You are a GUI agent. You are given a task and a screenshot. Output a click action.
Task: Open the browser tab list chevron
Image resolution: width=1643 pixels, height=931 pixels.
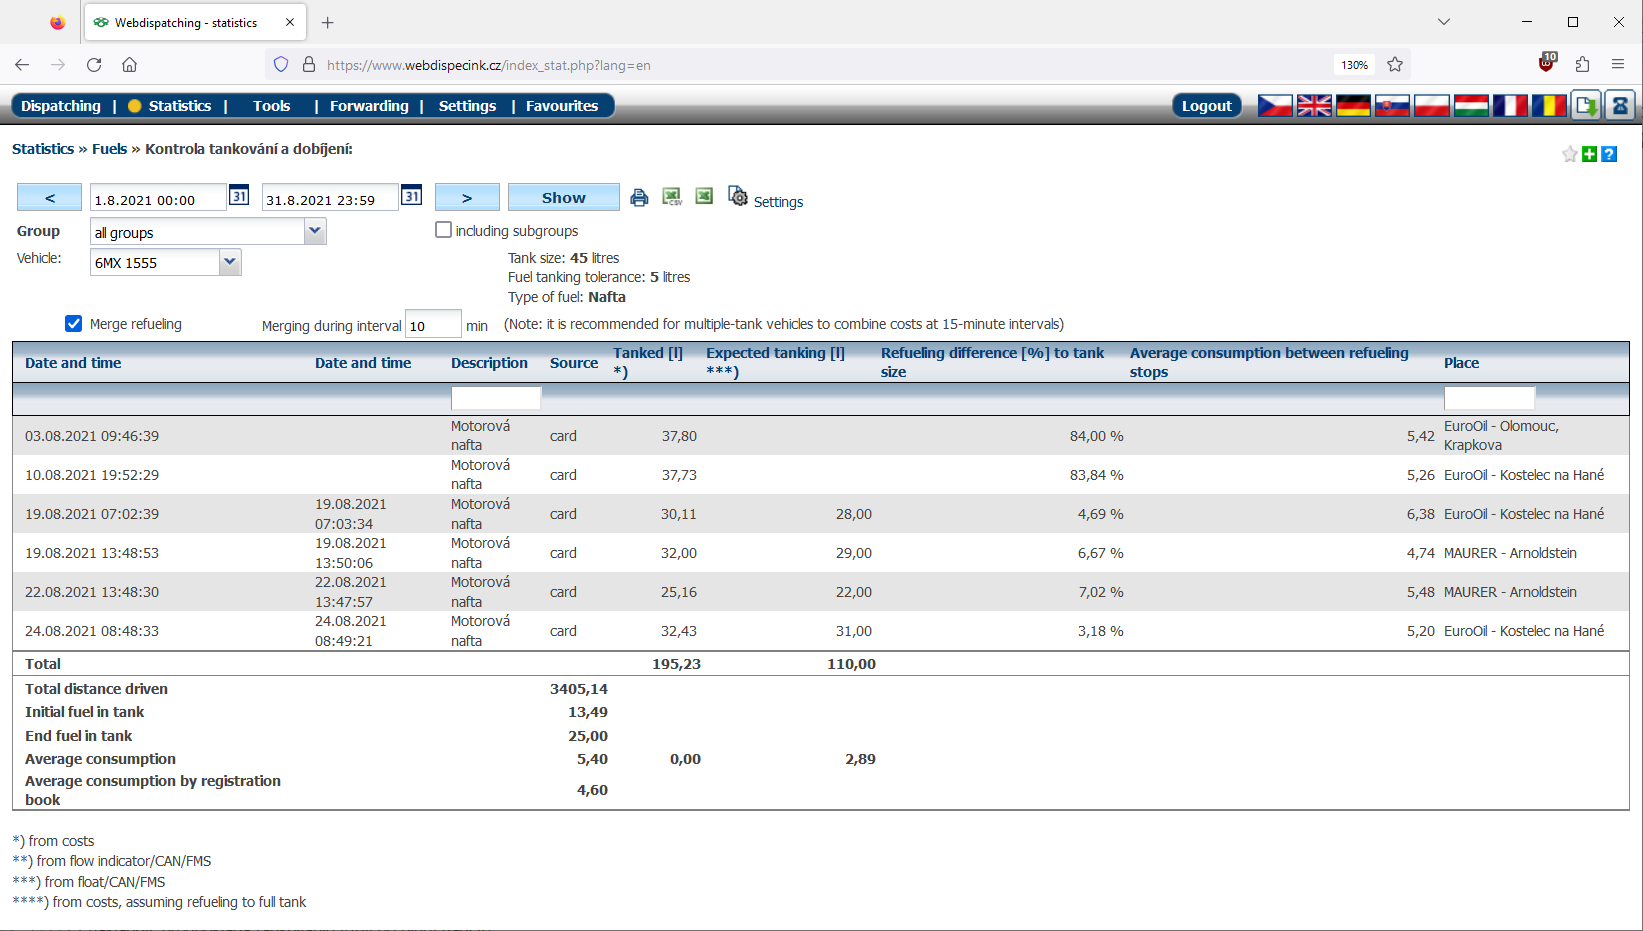pos(1443,22)
